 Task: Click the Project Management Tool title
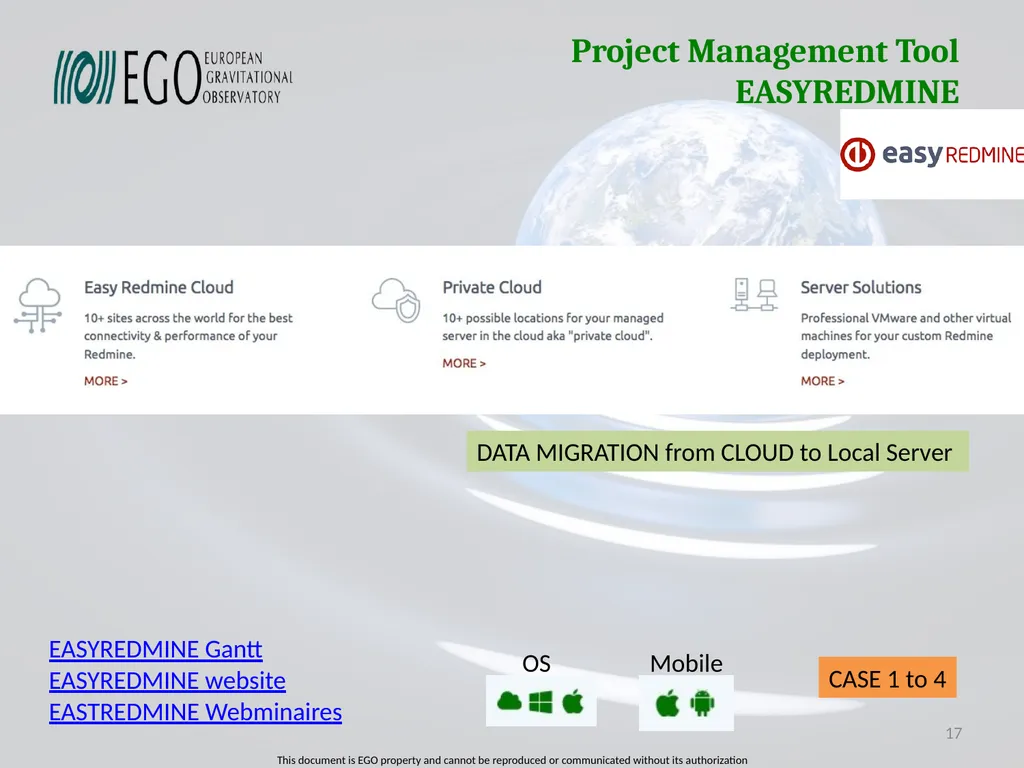765,51
